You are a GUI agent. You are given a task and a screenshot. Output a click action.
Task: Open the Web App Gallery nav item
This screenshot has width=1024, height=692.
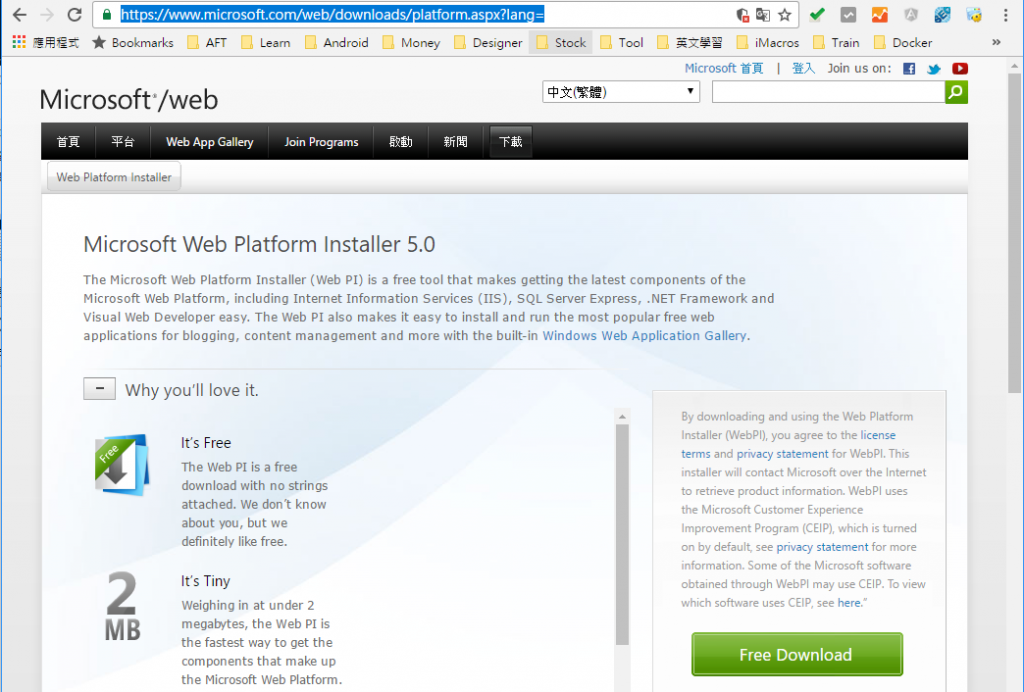click(x=210, y=142)
